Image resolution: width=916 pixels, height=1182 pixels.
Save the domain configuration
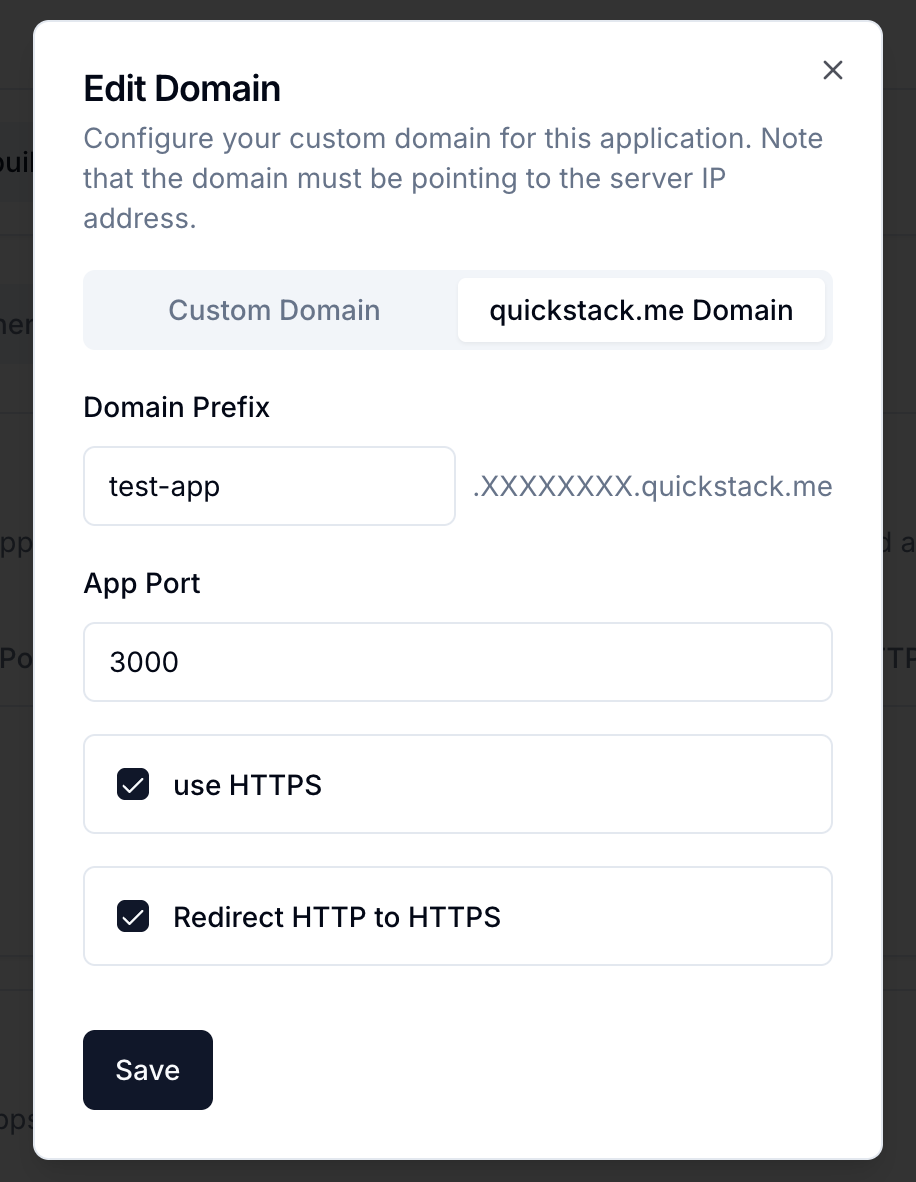147,1069
